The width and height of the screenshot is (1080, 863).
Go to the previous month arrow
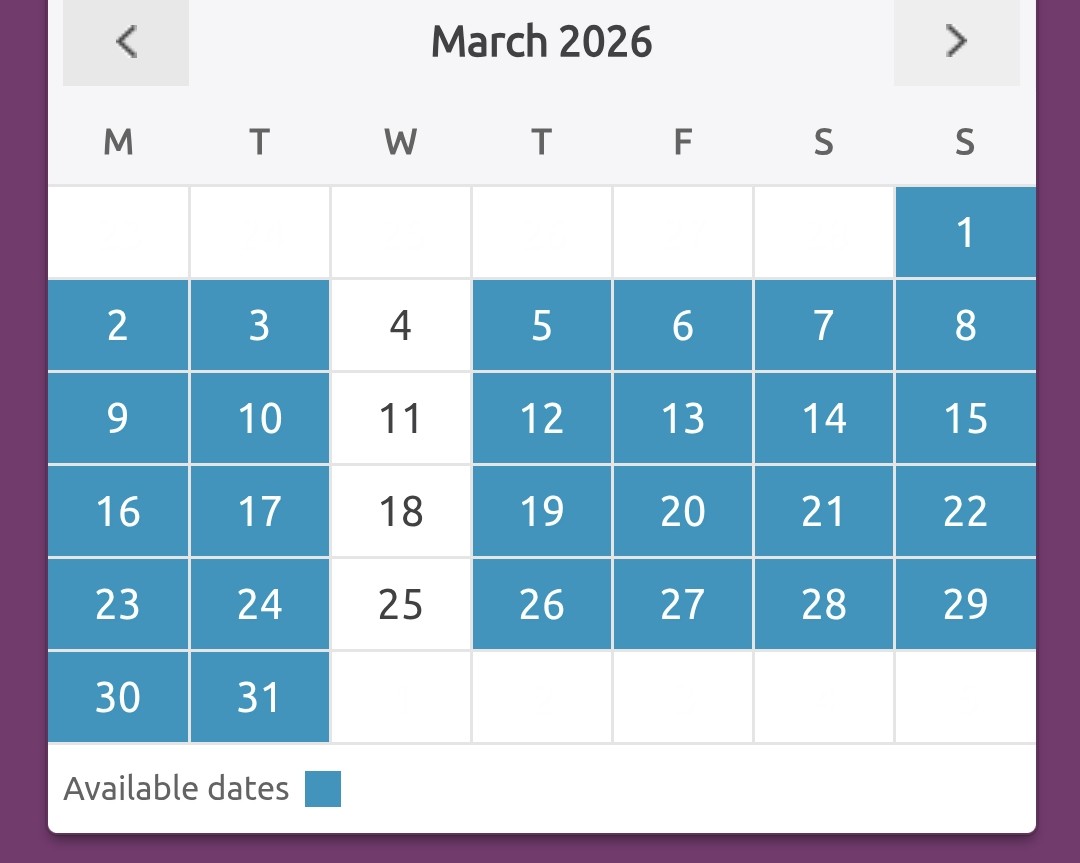point(125,42)
